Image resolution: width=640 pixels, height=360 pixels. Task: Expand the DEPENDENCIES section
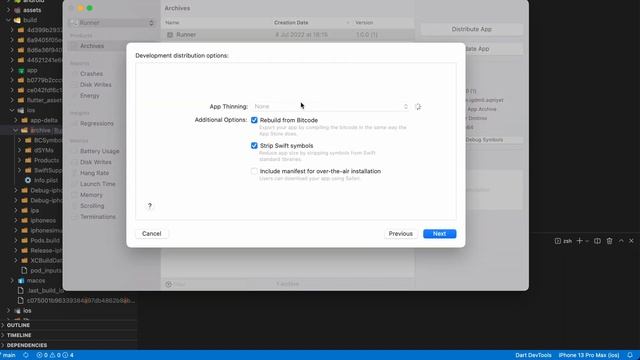(x=27, y=345)
